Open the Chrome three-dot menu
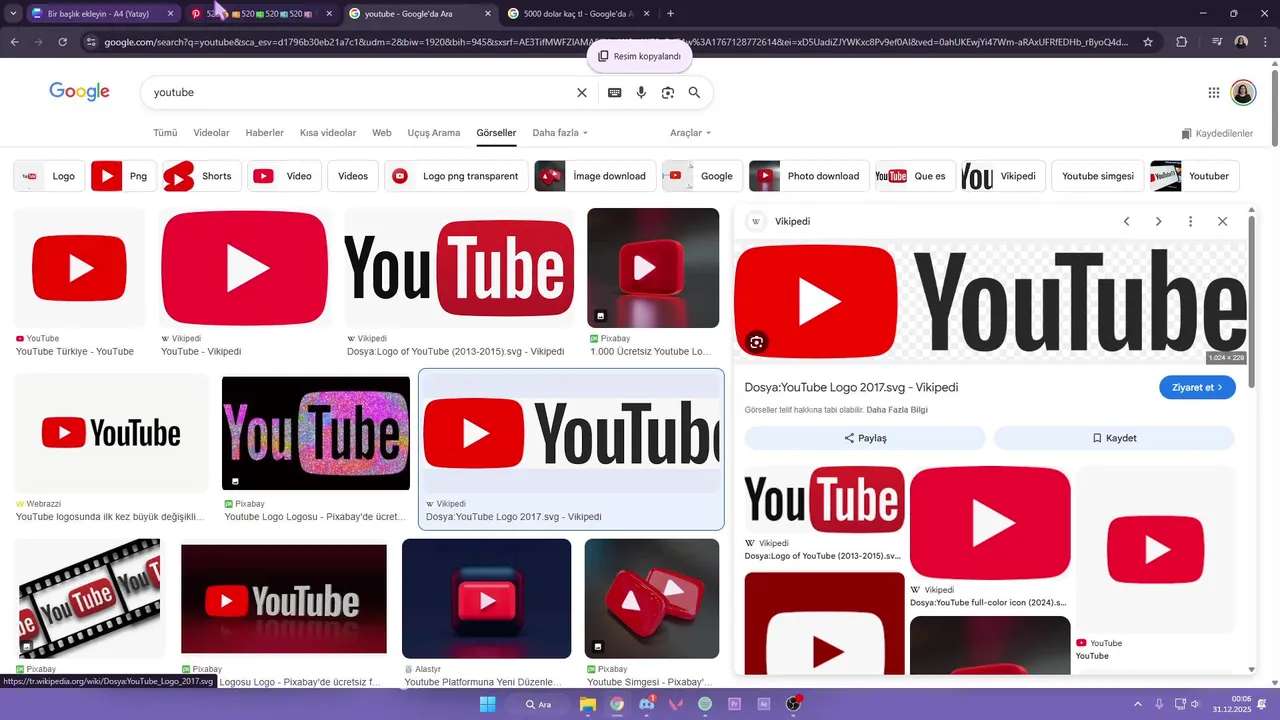1280x720 pixels. click(1265, 42)
